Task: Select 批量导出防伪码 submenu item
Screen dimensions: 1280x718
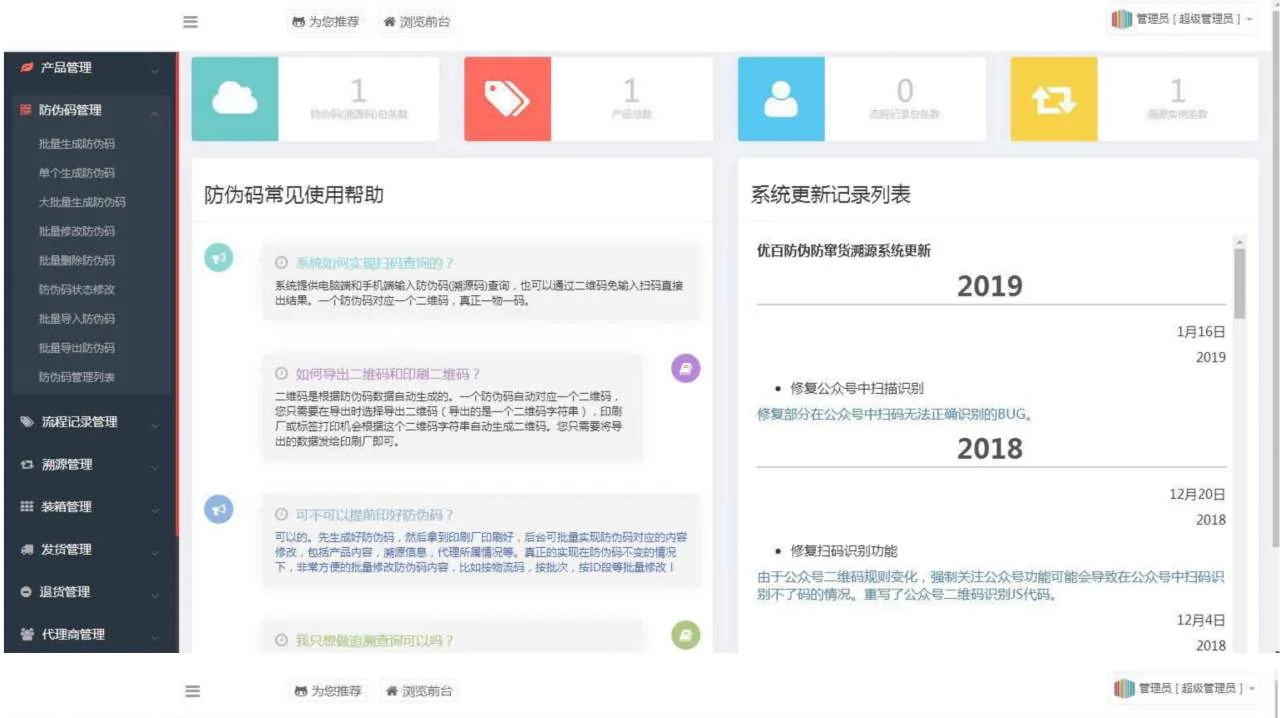Action: tap(77, 348)
